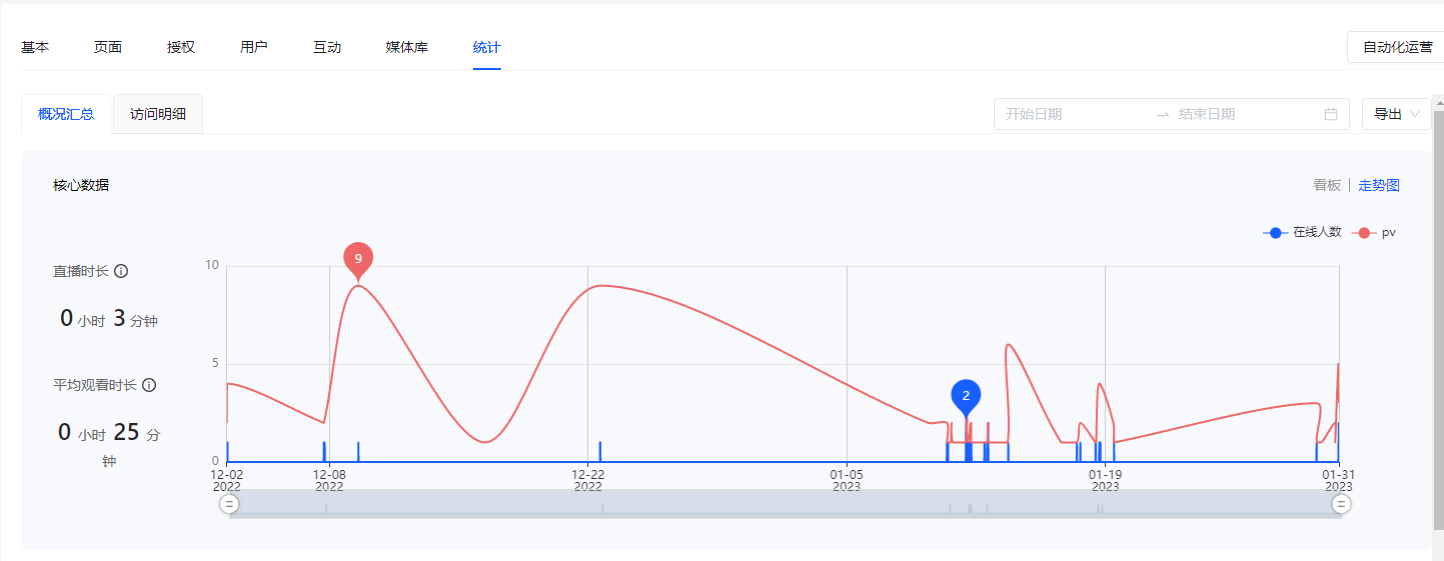Open the 媒体库 tab
The height and width of the screenshot is (561, 1444).
coord(407,47)
